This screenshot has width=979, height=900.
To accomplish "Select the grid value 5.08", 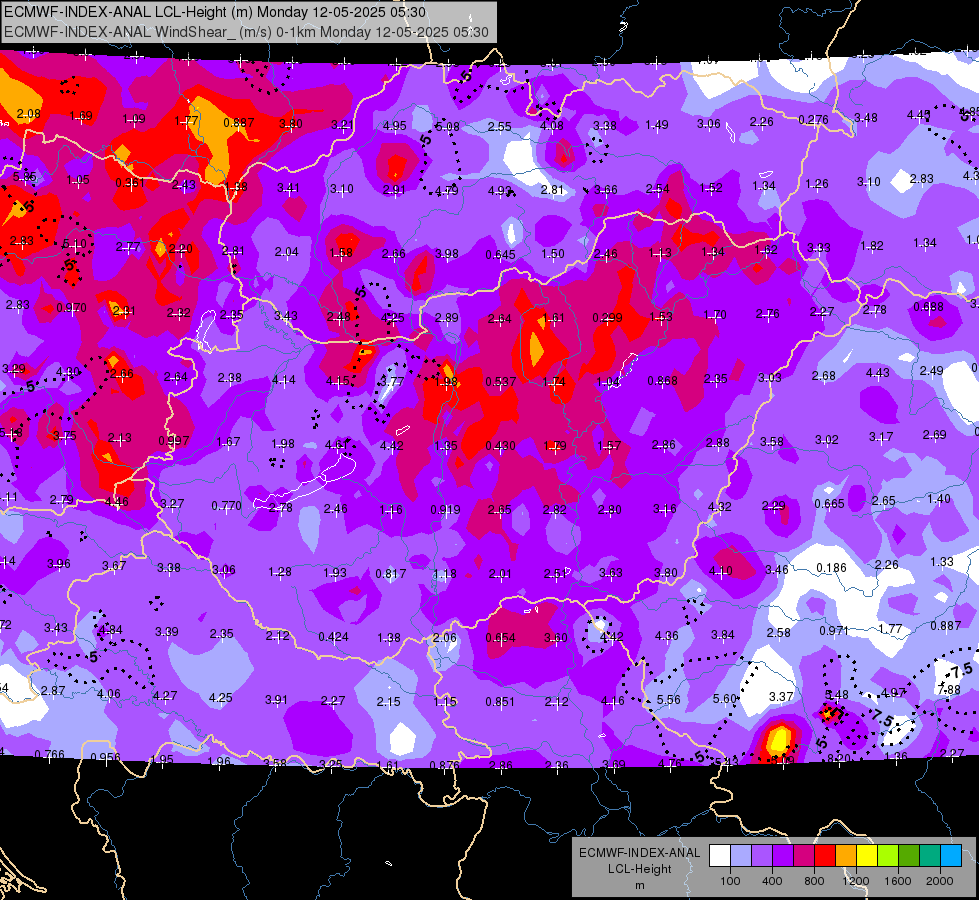I will 447,127.
